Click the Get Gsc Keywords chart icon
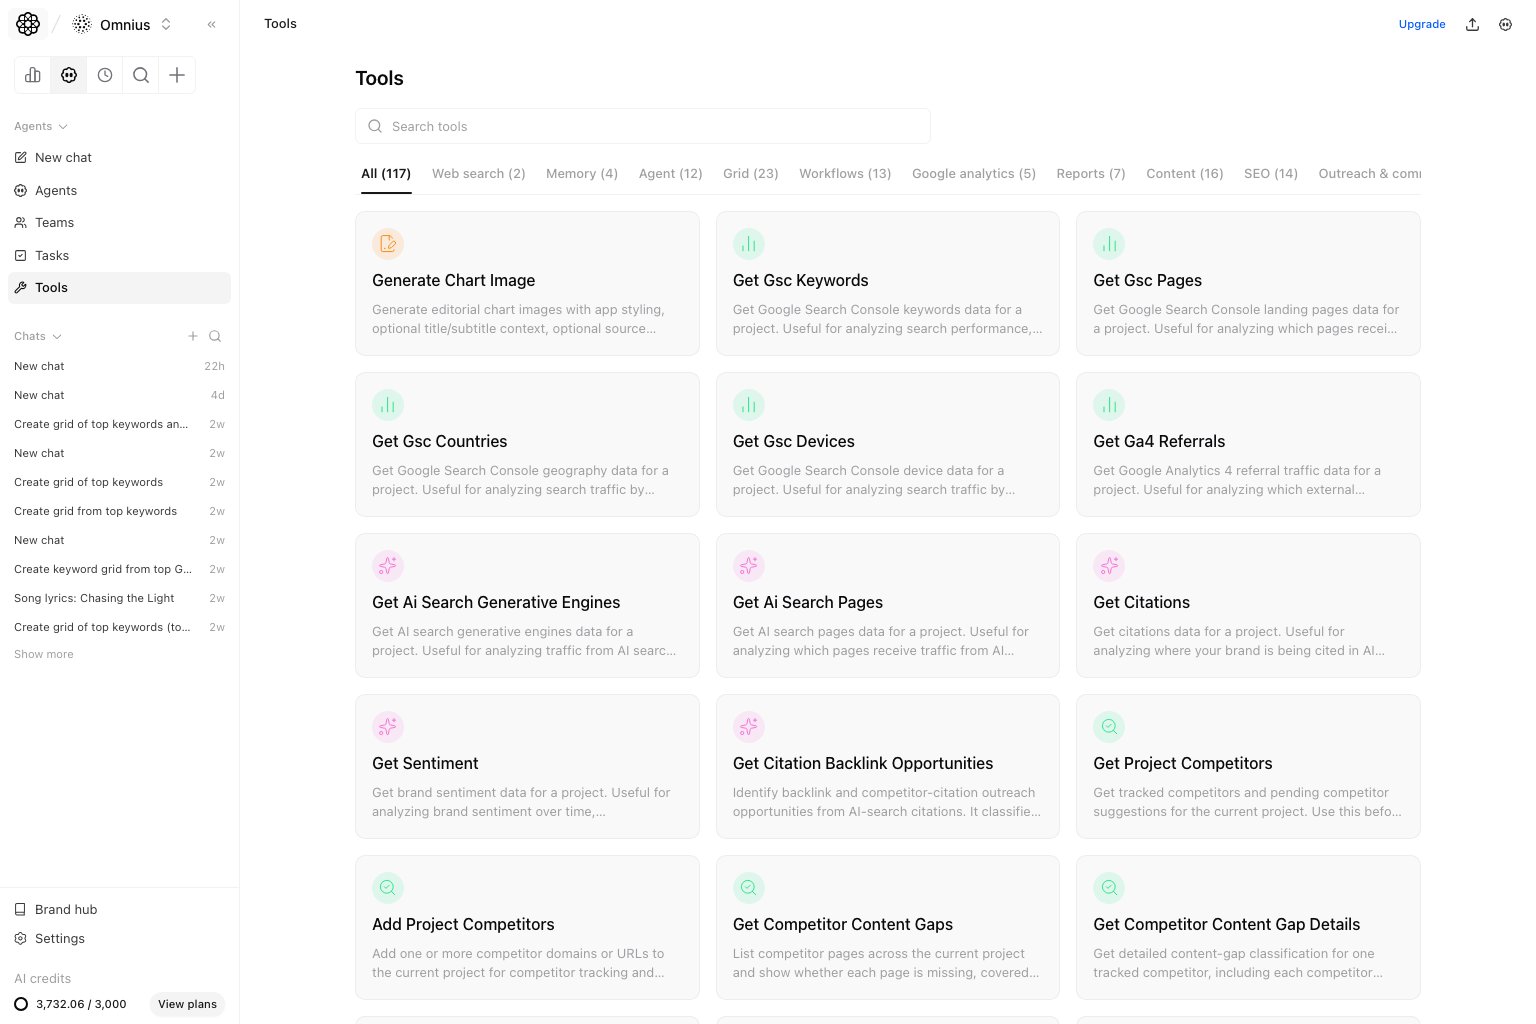This screenshot has height=1024, width=1536. coord(749,244)
